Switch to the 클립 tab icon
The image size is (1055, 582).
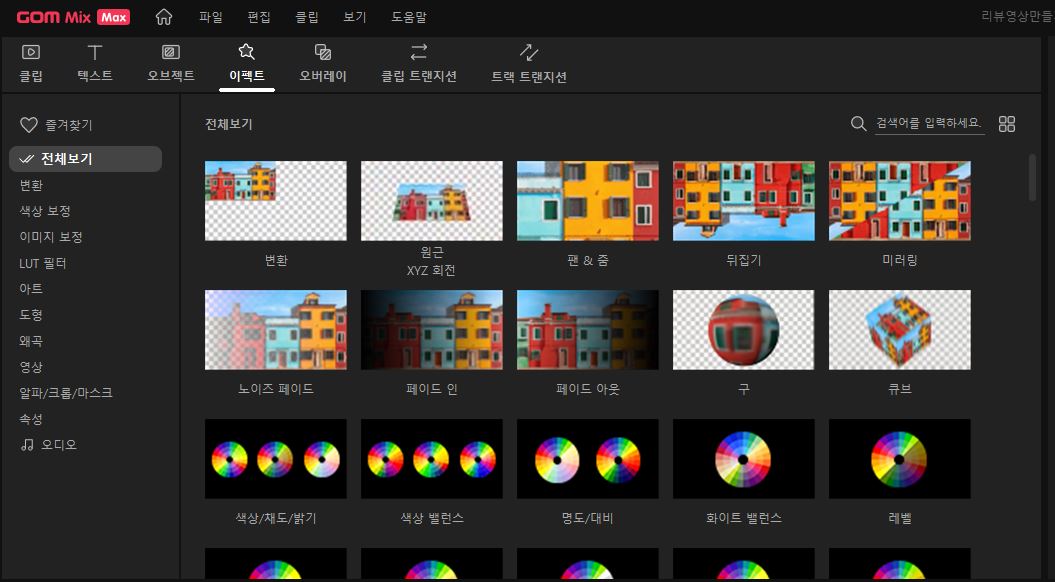coord(31,52)
